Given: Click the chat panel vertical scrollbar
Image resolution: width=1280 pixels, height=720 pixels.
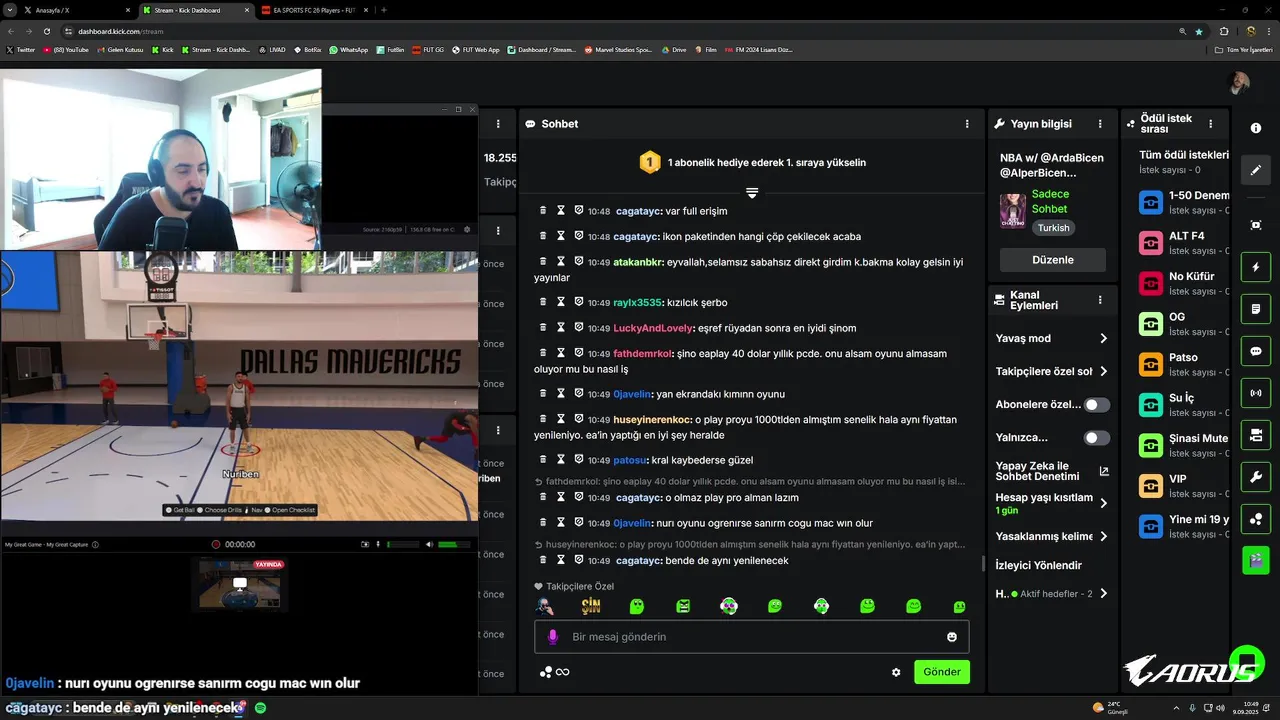Looking at the screenshot, I should pyautogui.click(x=982, y=564).
